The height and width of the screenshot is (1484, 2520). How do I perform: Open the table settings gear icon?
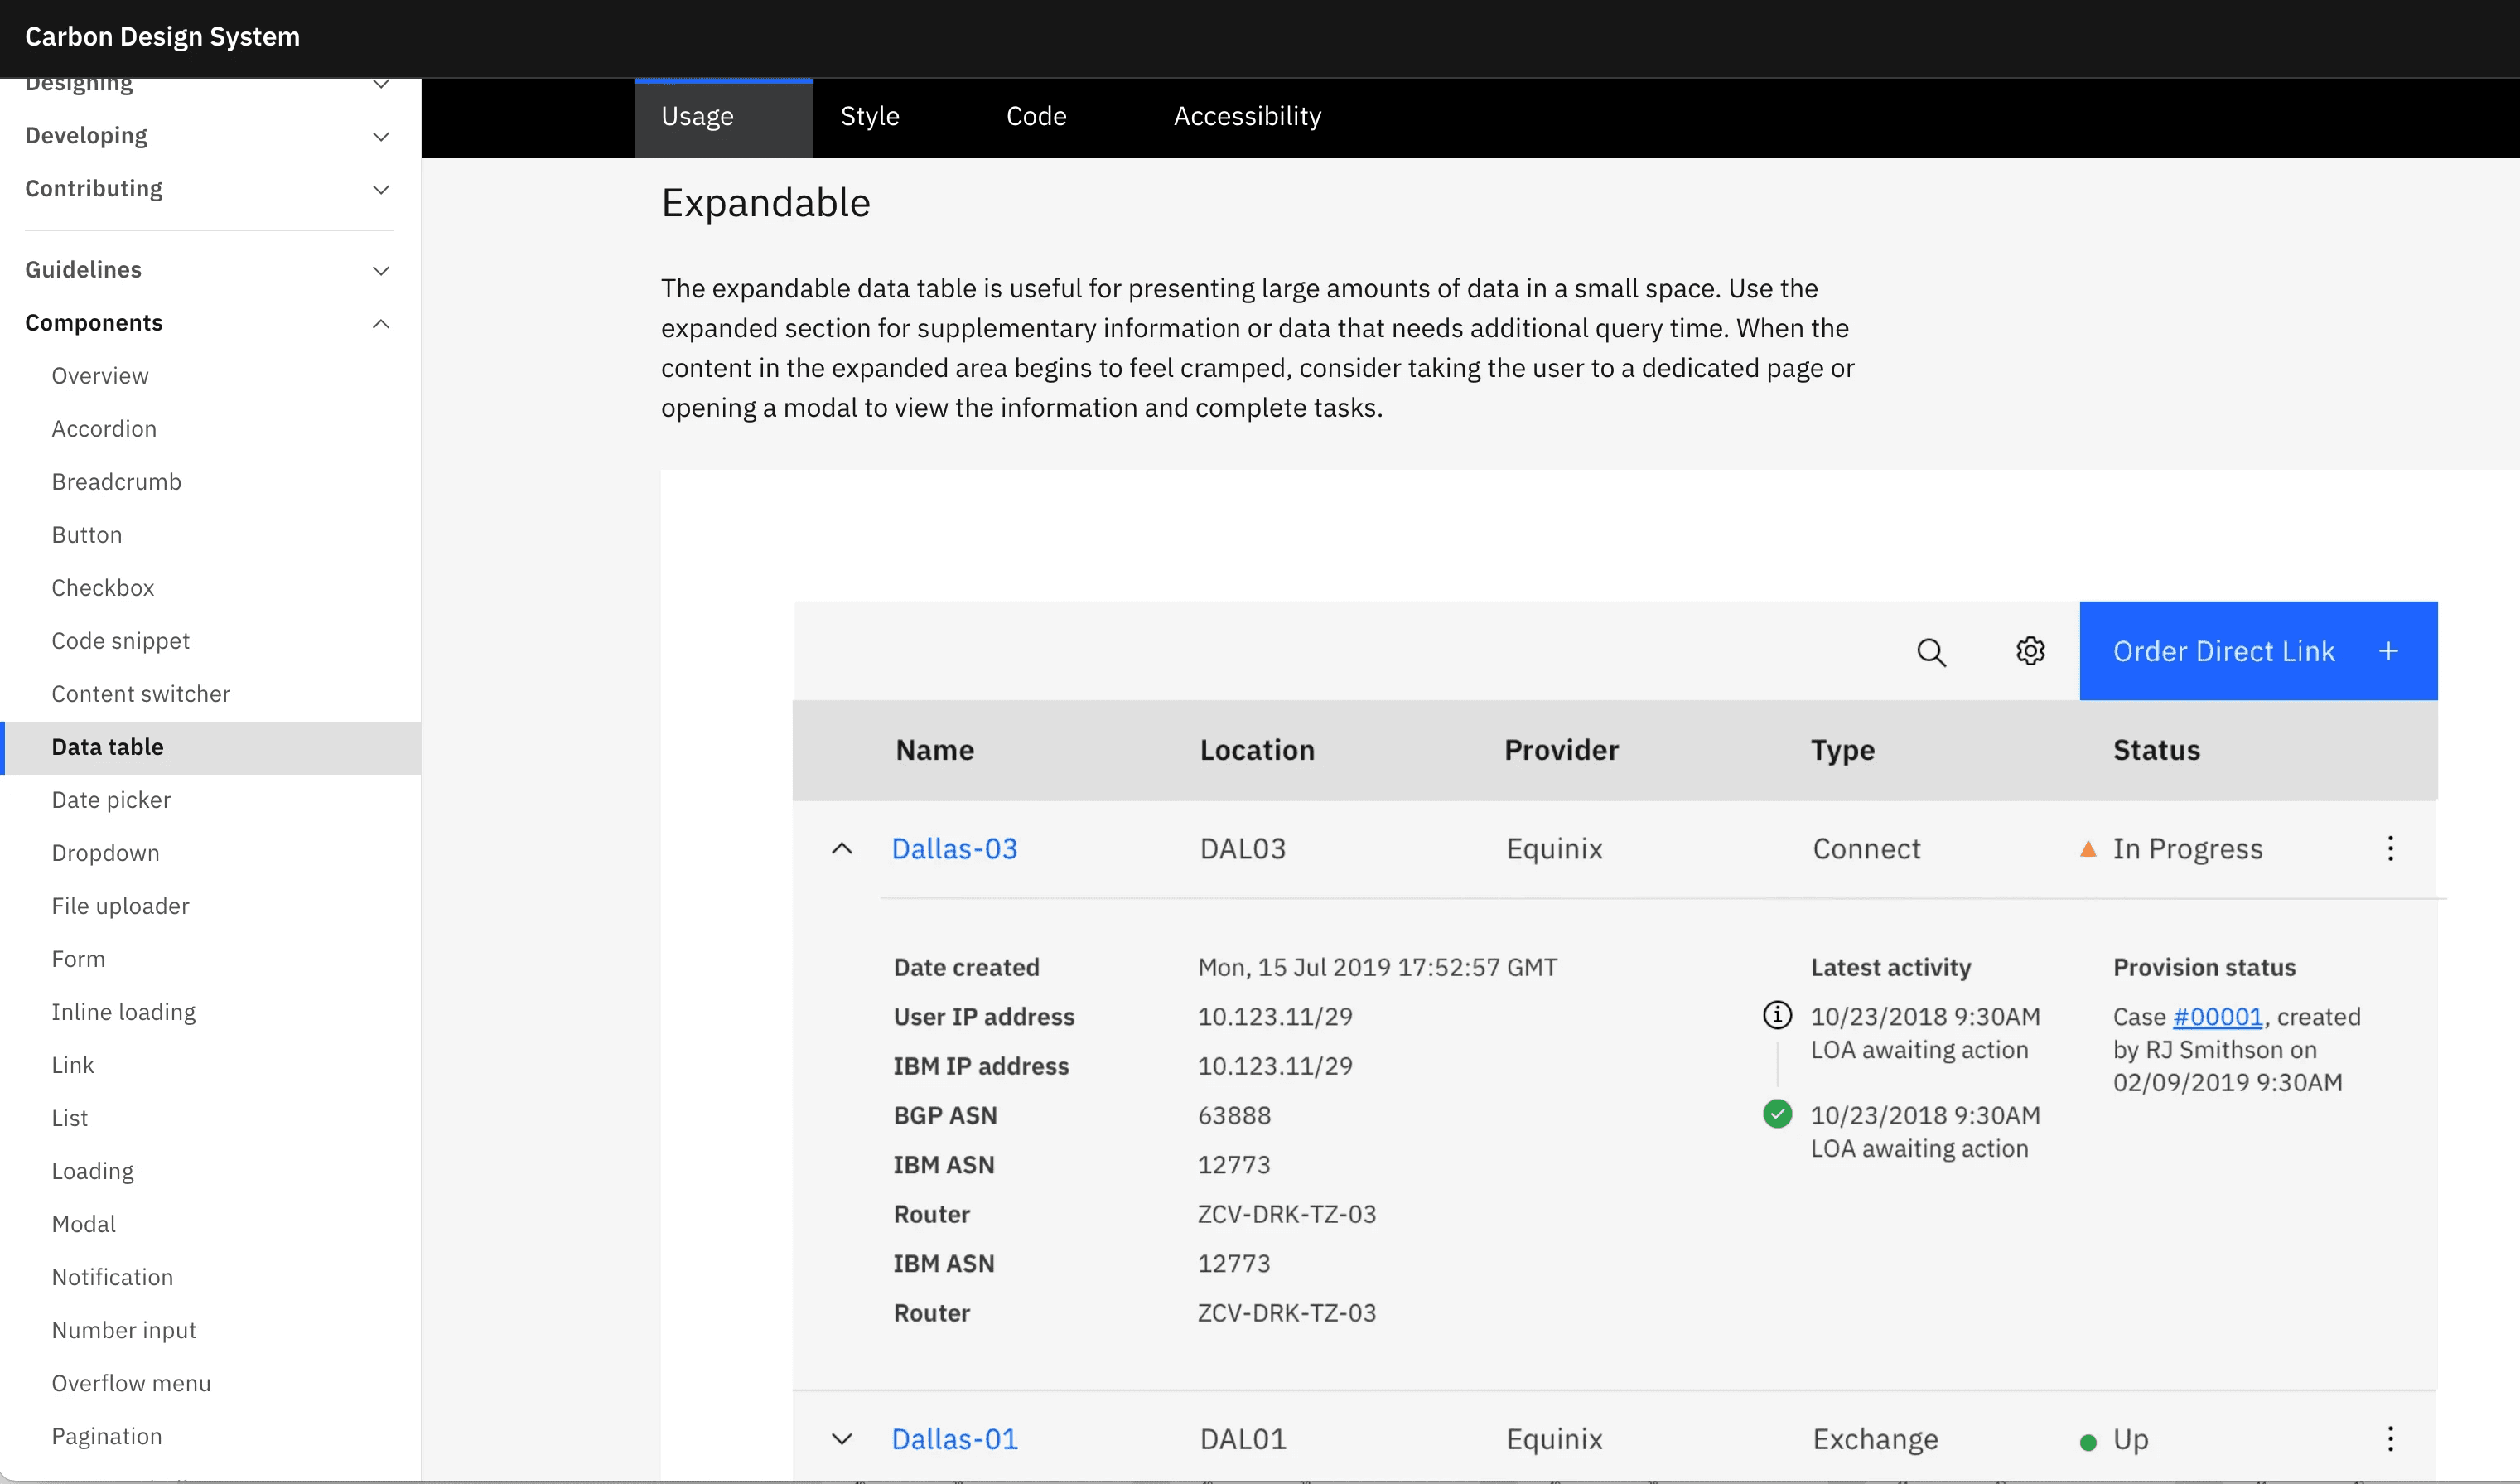click(2030, 651)
